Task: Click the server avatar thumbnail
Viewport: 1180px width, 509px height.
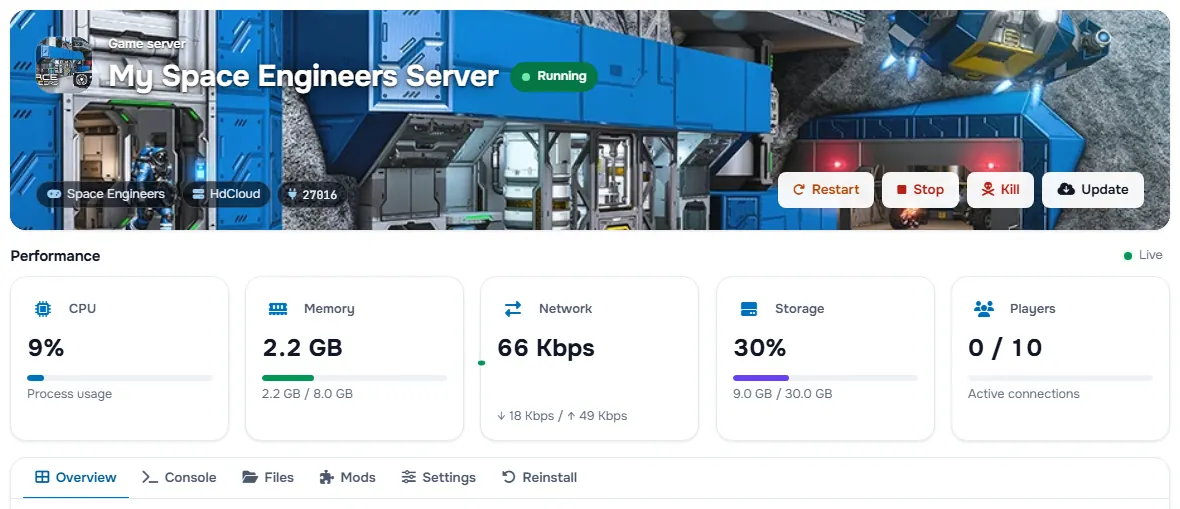Action: [x=64, y=65]
